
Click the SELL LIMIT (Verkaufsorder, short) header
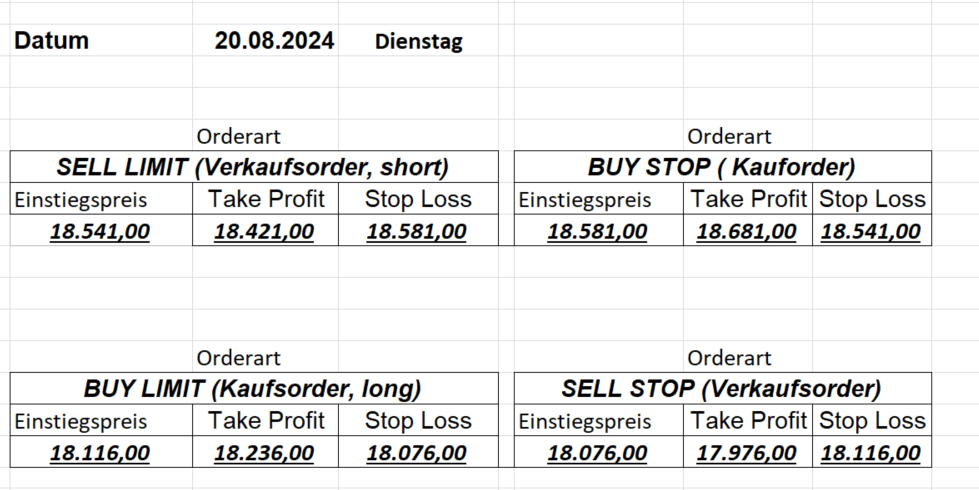tap(253, 167)
